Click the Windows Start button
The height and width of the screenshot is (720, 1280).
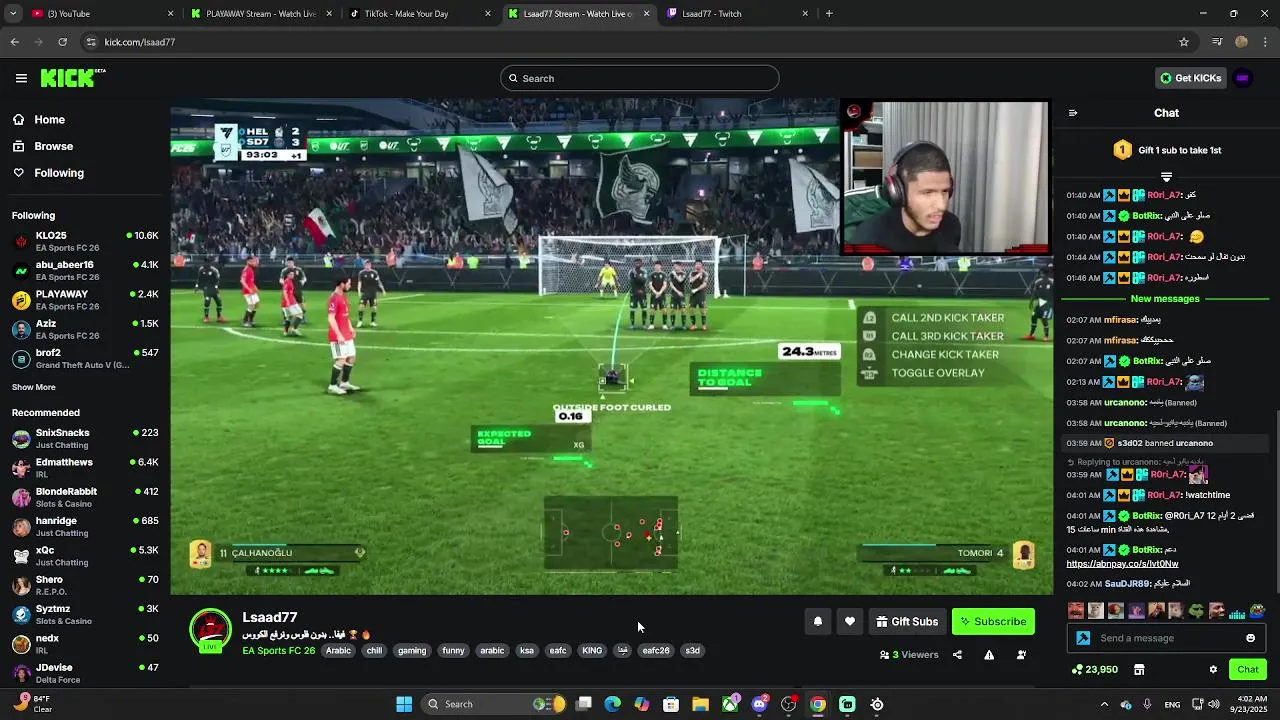(404, 704)
